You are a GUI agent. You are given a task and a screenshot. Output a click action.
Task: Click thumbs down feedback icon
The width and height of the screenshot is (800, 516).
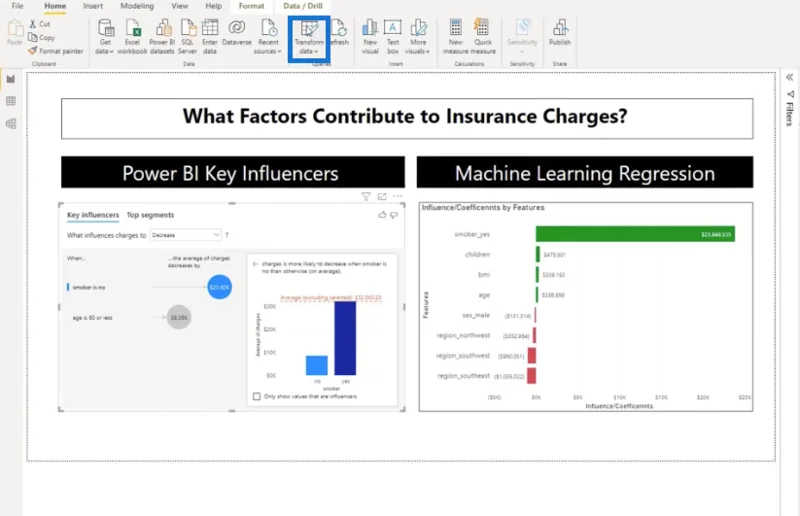[x=394, y=215]
